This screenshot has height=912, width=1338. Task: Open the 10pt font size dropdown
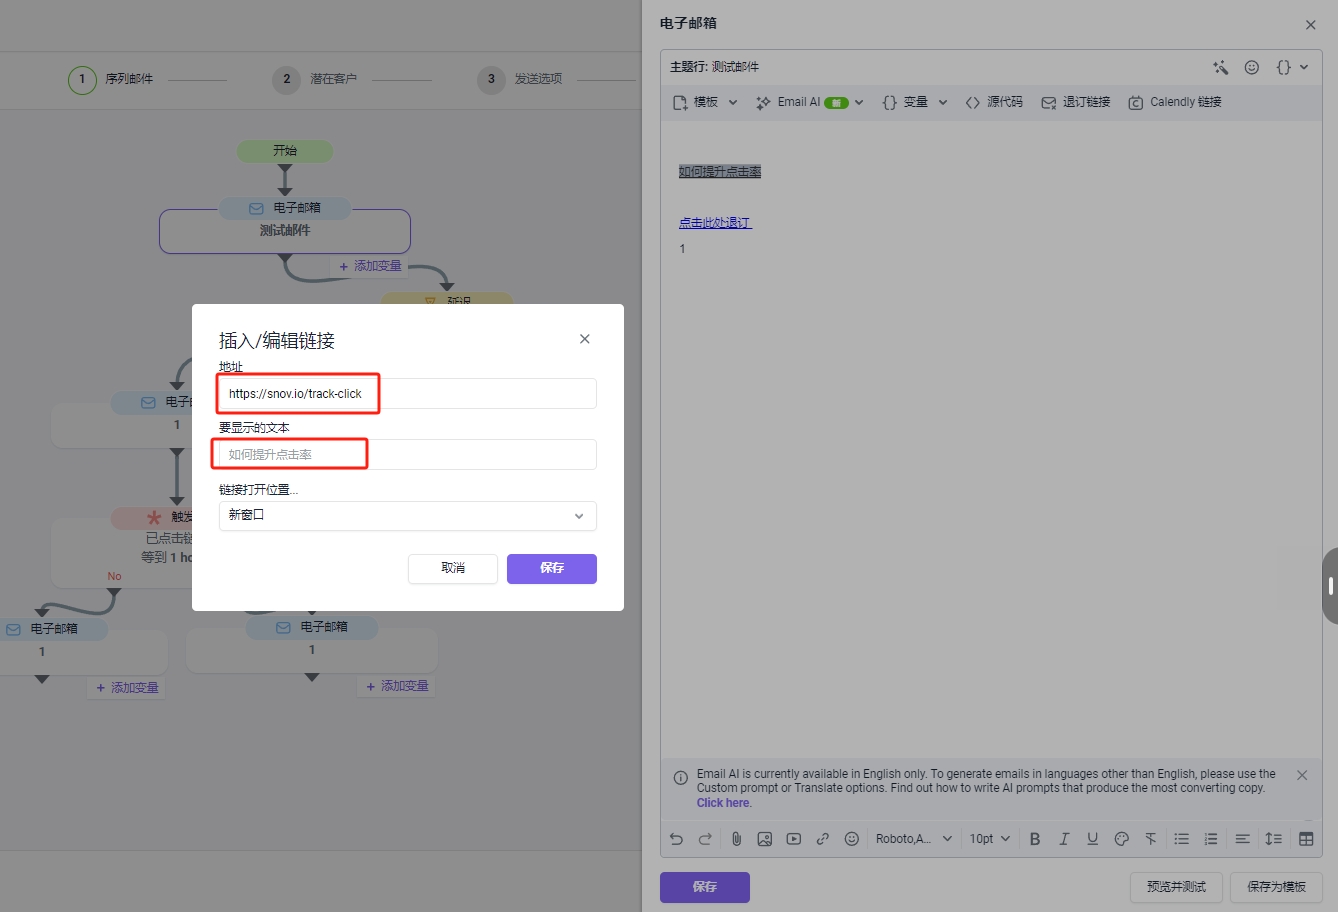pos(990,839)
